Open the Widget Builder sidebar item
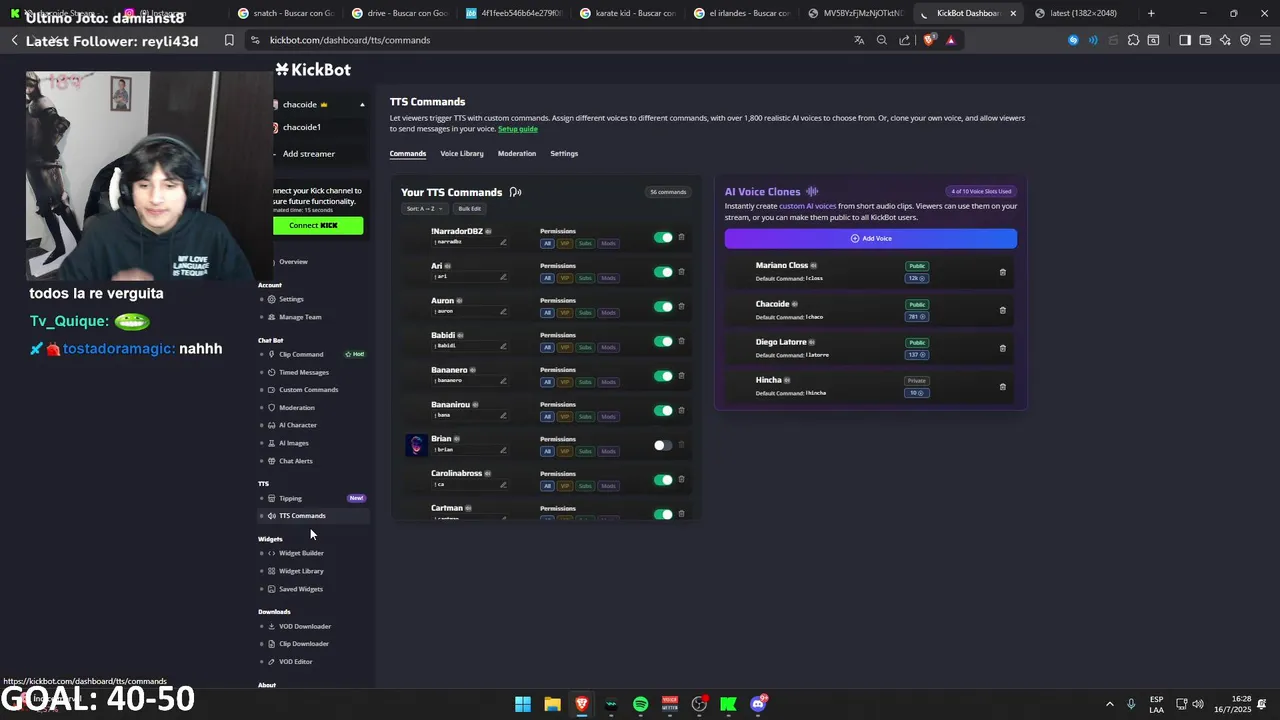Screen dimensions: 1280x720 pos(301,553)
